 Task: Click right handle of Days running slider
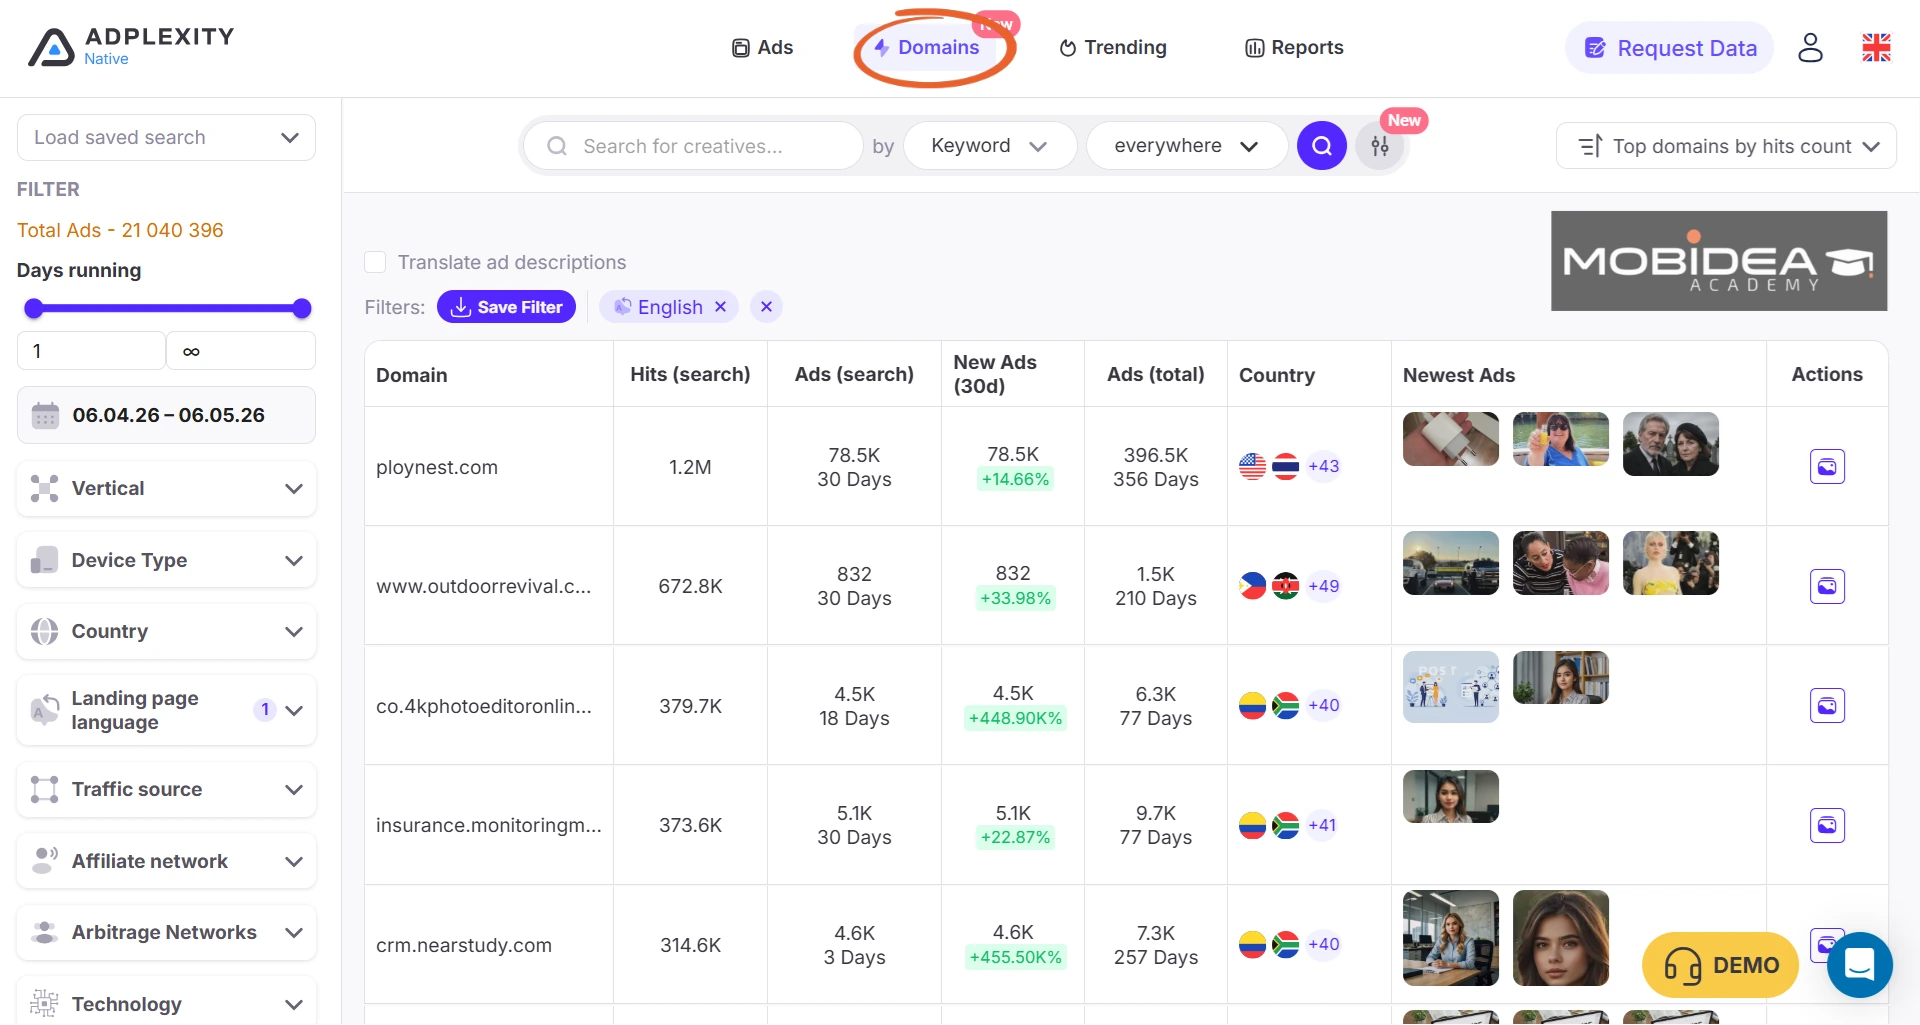coord(302,308)
